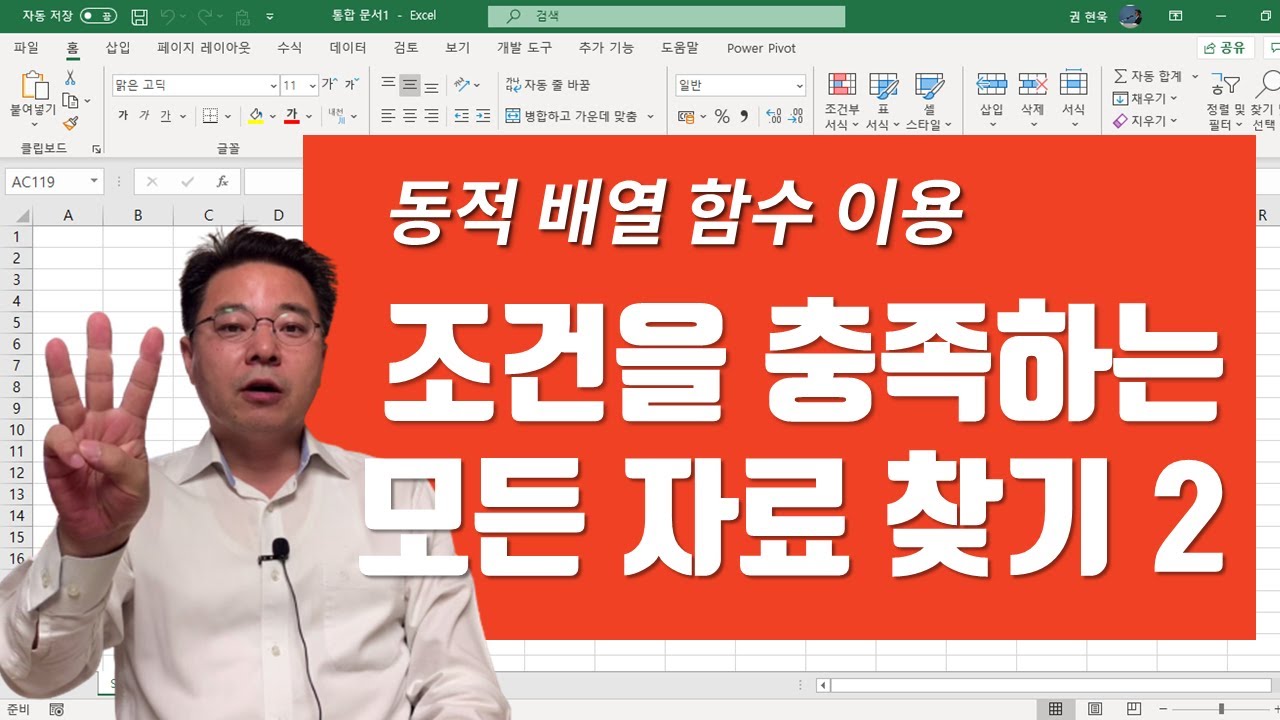
Task: Toggle 자동 줄 바꿈 wrap text
Action: pos(547,85)
